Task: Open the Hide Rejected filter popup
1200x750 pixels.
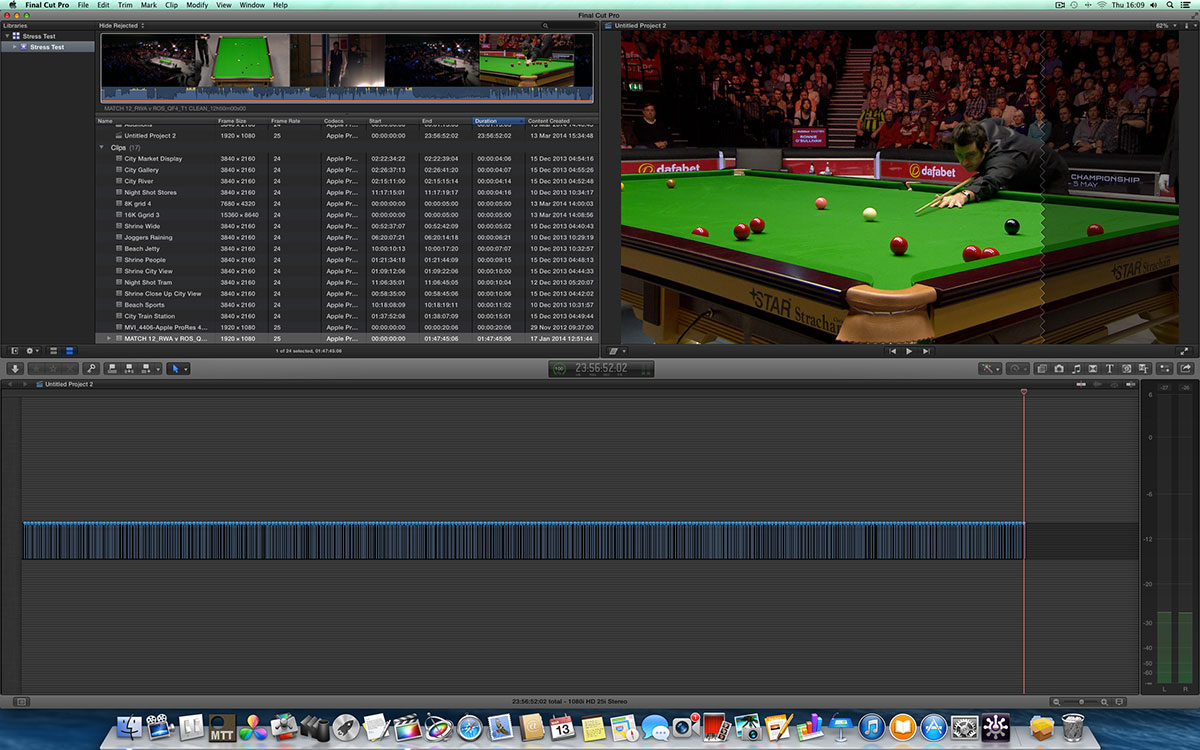Action: 120,25
